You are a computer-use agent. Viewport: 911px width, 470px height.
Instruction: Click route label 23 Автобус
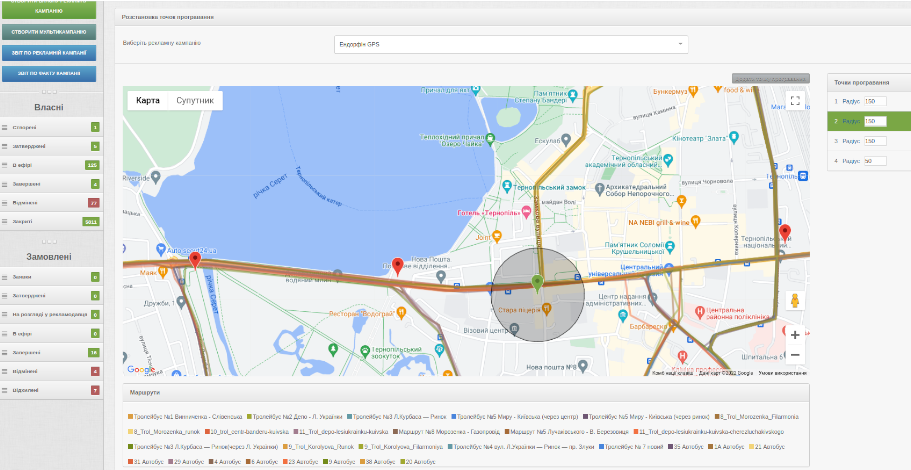303,462
